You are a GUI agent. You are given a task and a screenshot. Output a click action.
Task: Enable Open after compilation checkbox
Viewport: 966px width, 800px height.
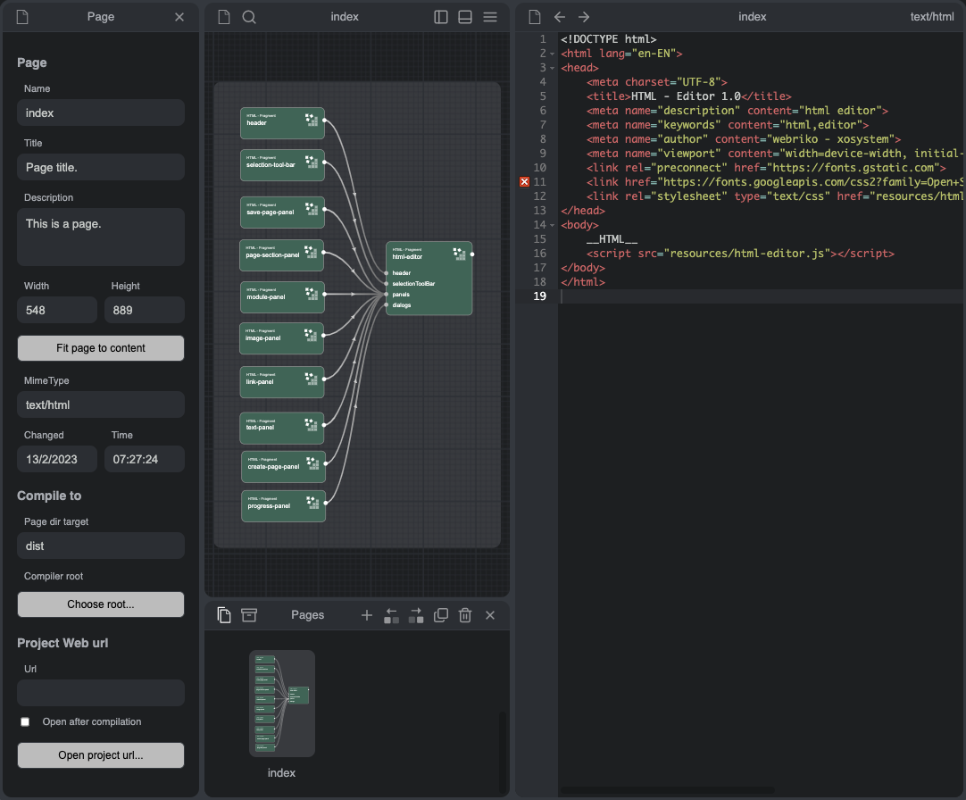point(26,722)
